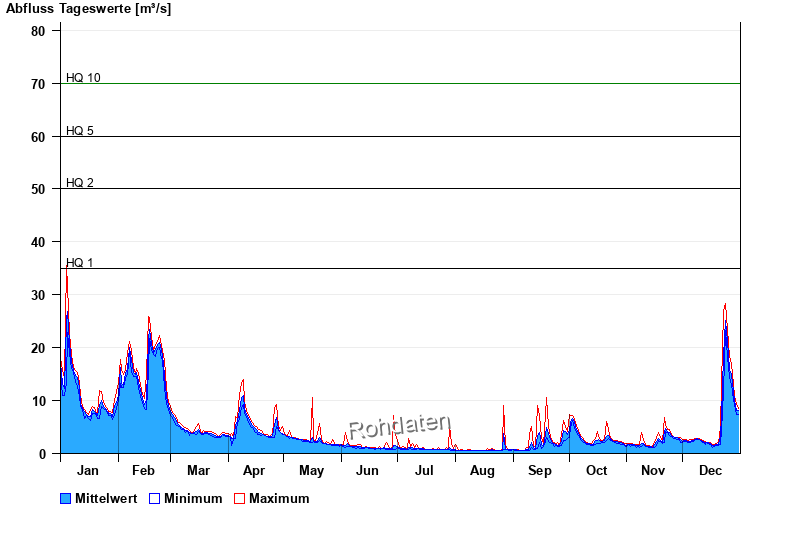
Task: Select the HQ 2 threshold label
Action: (80, 183)
